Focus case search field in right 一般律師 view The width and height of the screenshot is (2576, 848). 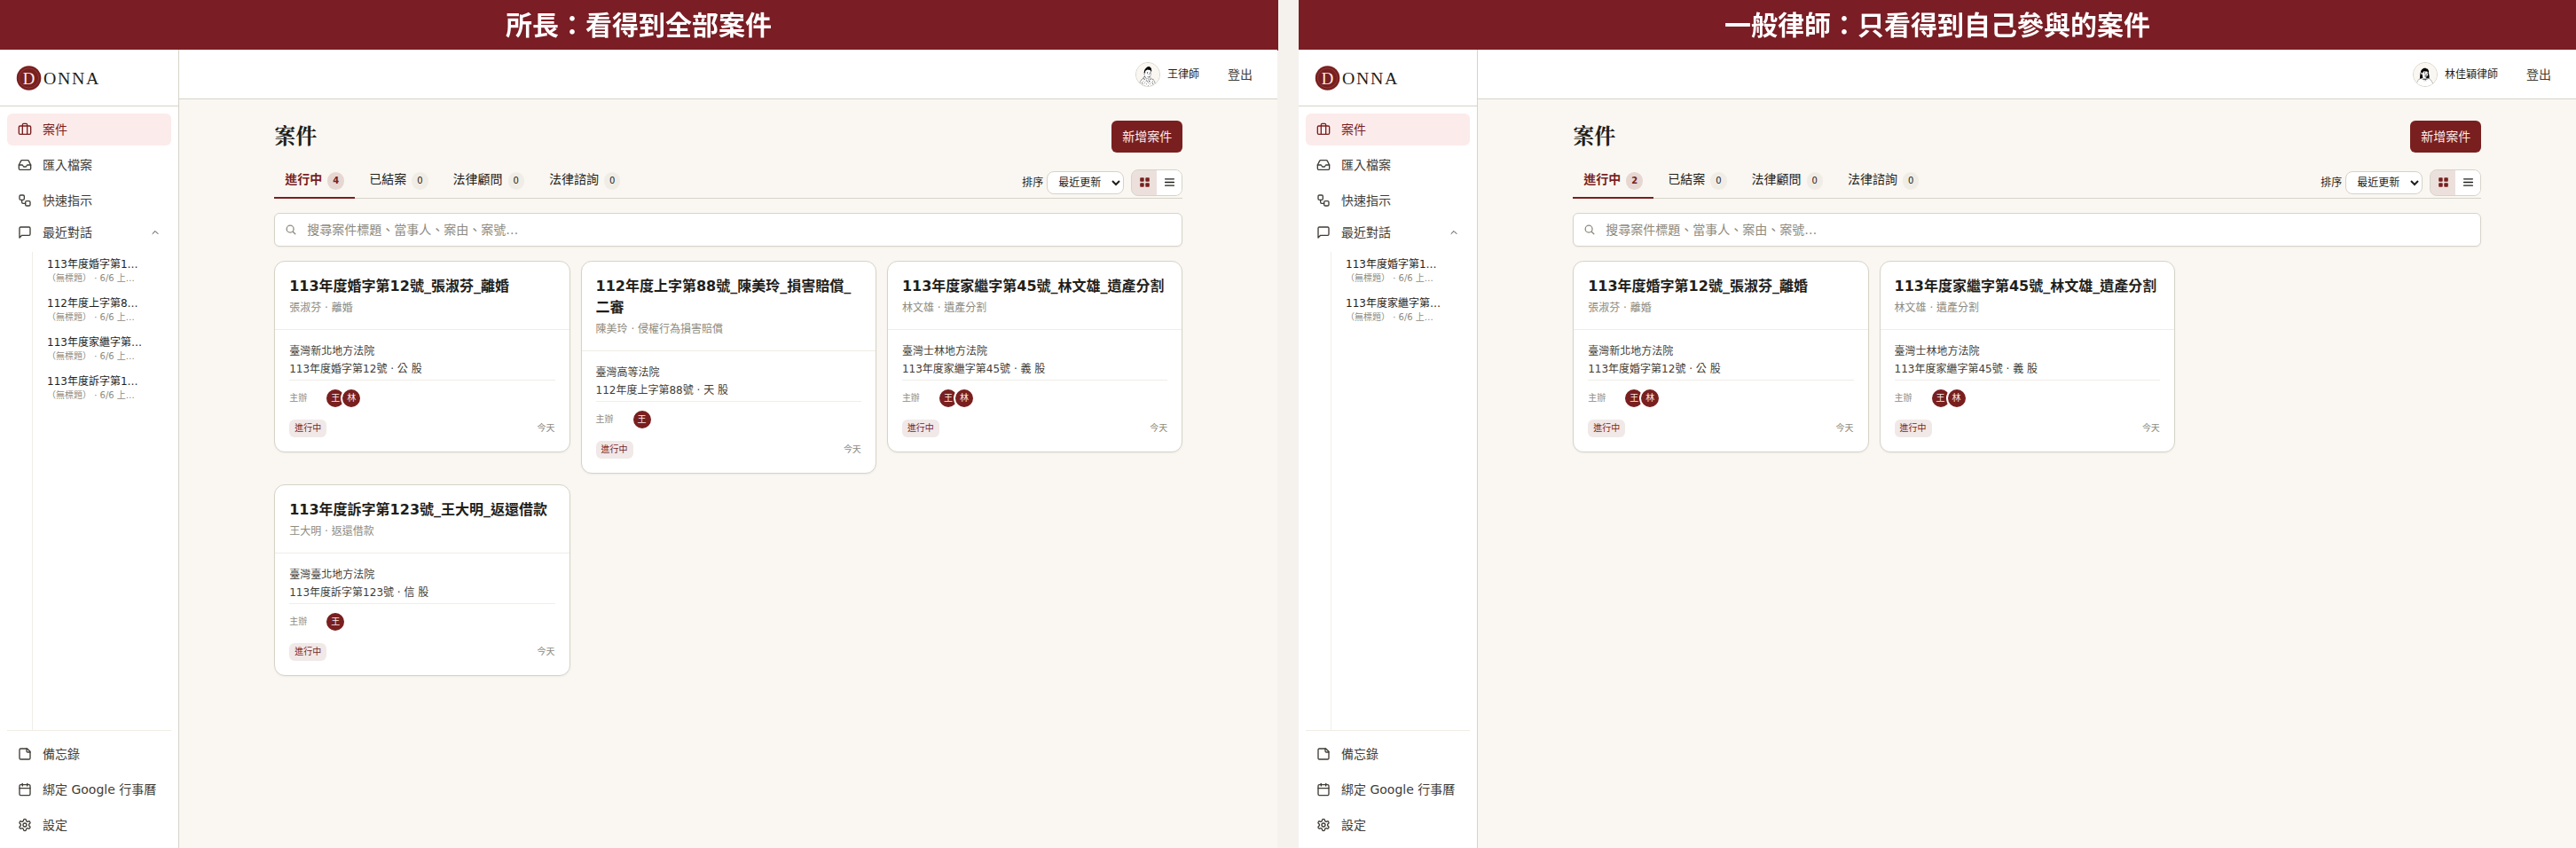pos(2026,230)
